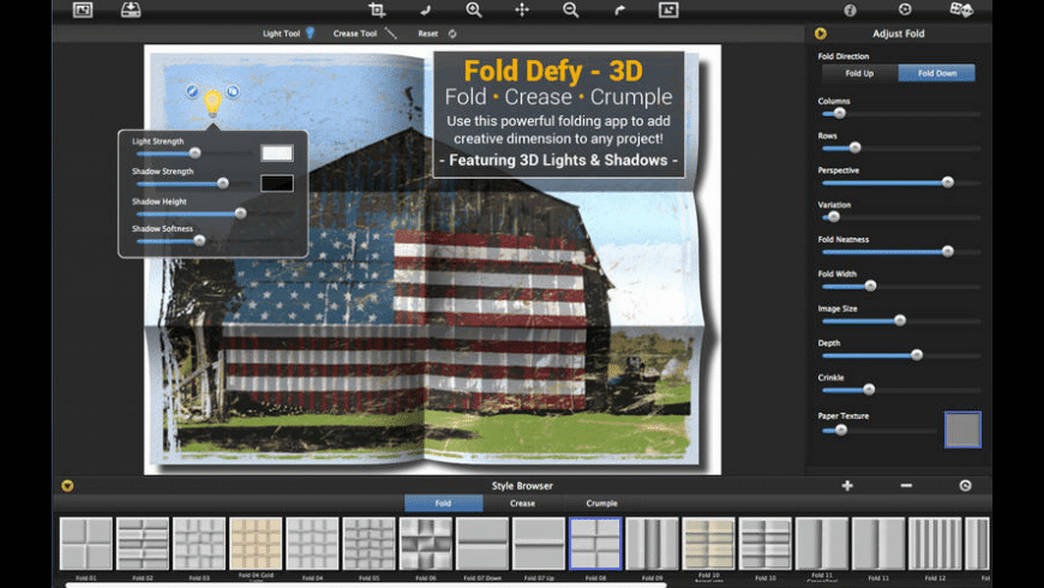Collapse the Style Browser yellow arrow

click(x=67, y=485)
